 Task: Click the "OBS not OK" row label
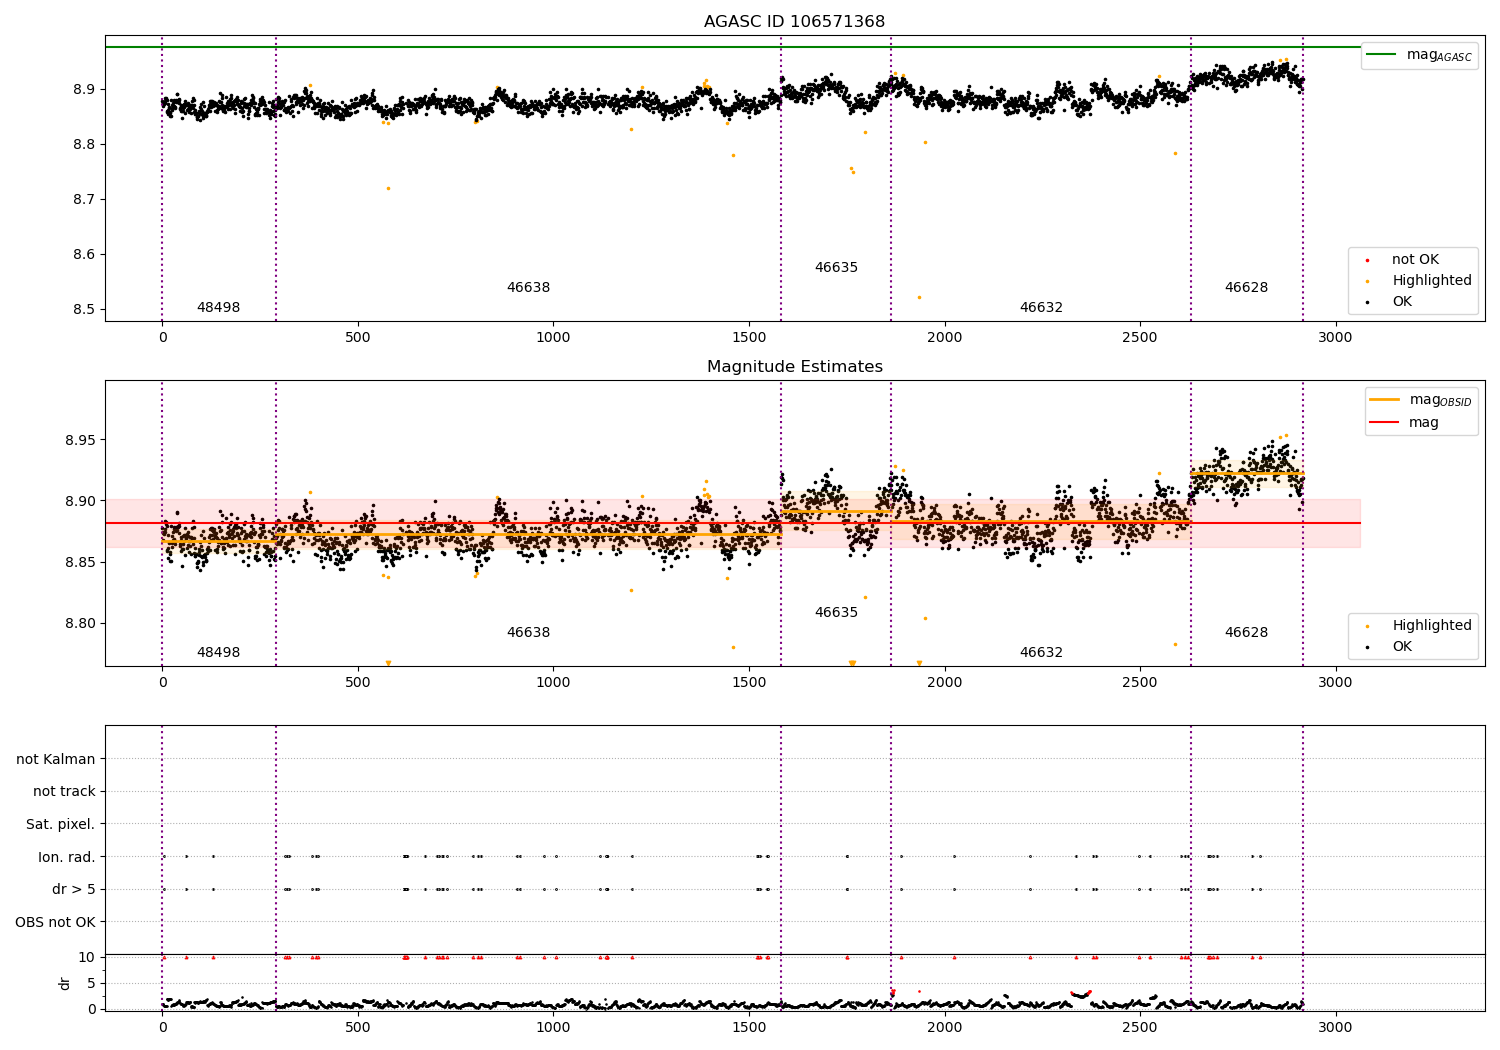(x=56, y=923)
